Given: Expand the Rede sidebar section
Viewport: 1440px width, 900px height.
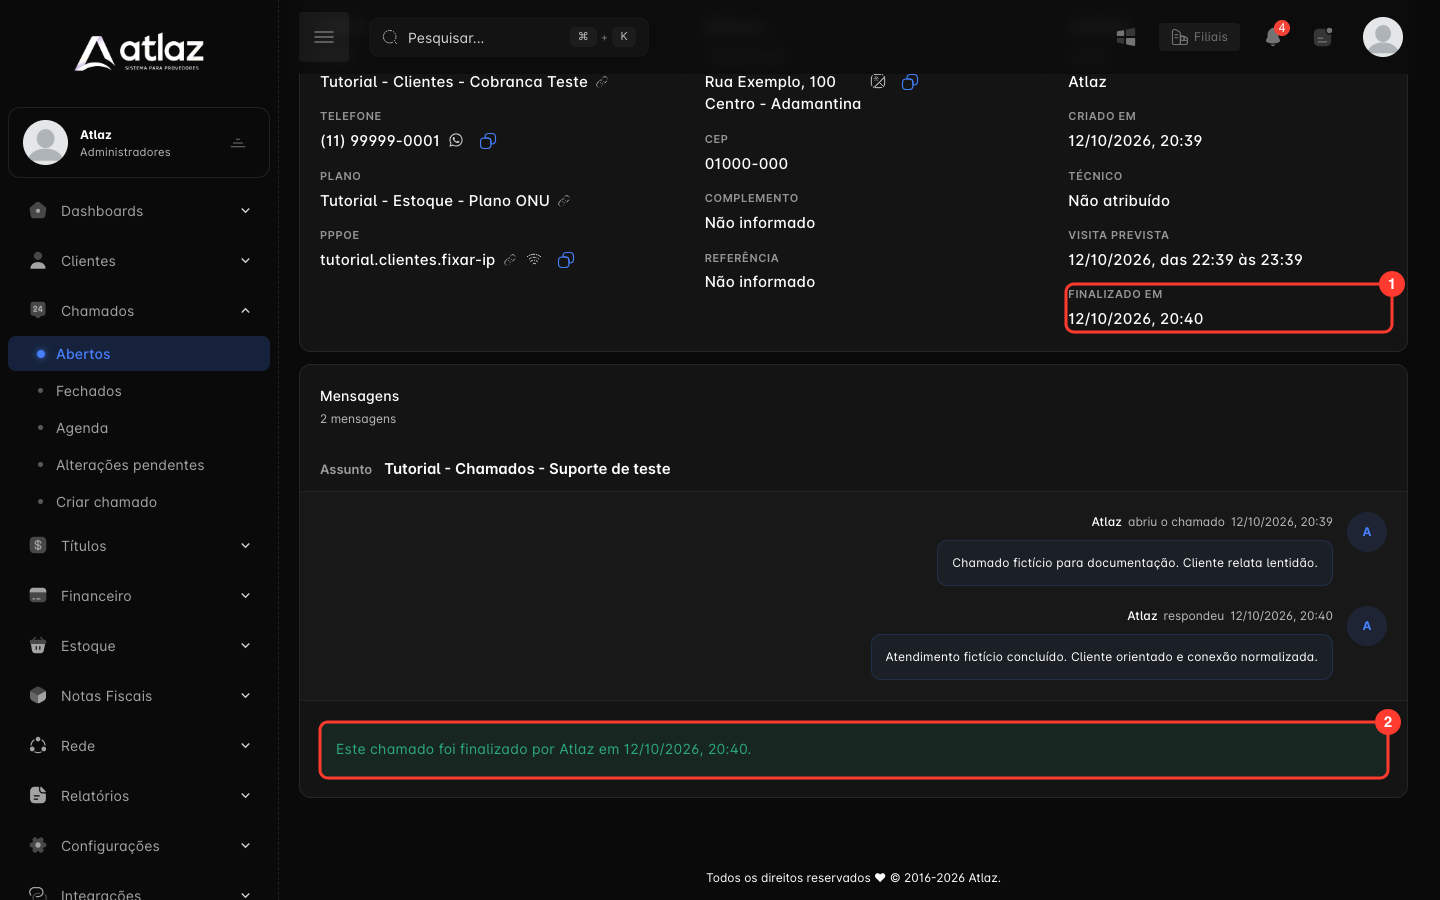Looking at the screenshot, I should 139,746.
